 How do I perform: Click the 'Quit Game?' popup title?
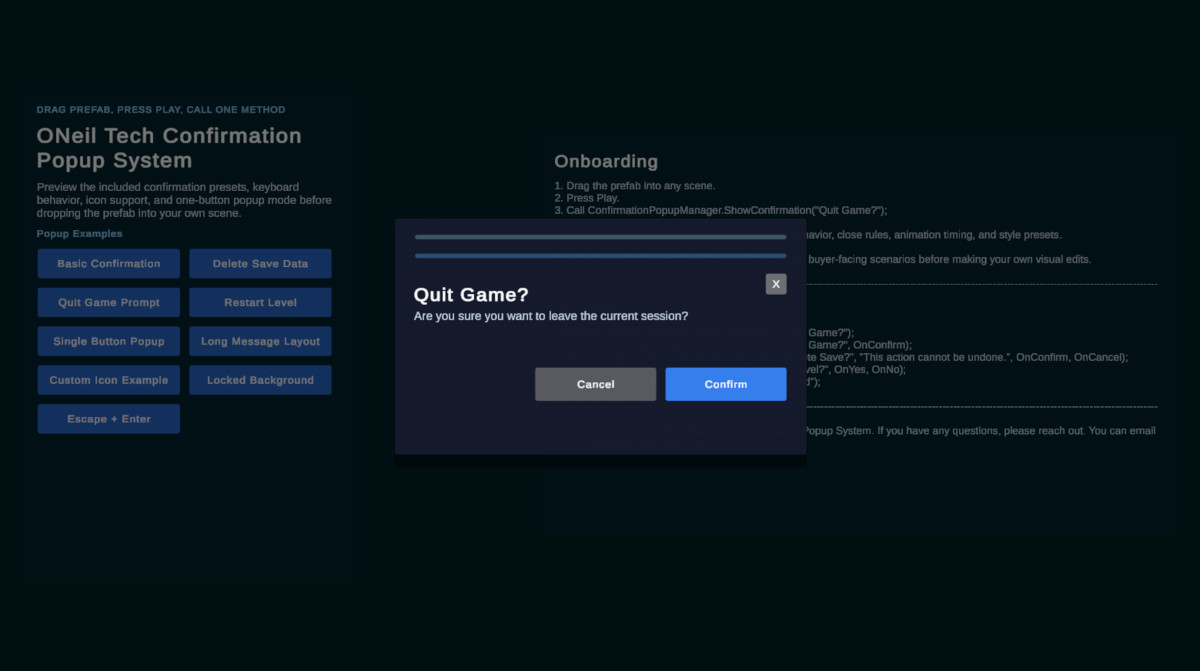point(471,295)
